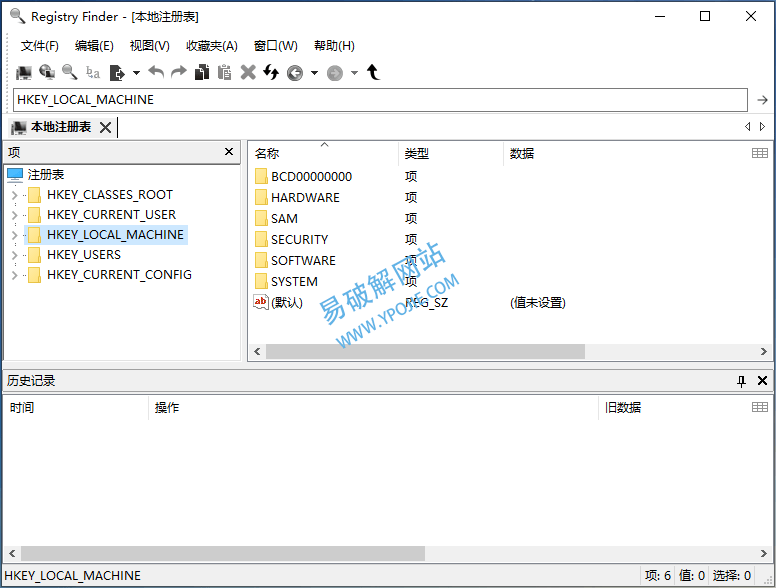
Task: Click the address bar showing HKEY_LOCAL_MACHINE
Action: [380, 100]
